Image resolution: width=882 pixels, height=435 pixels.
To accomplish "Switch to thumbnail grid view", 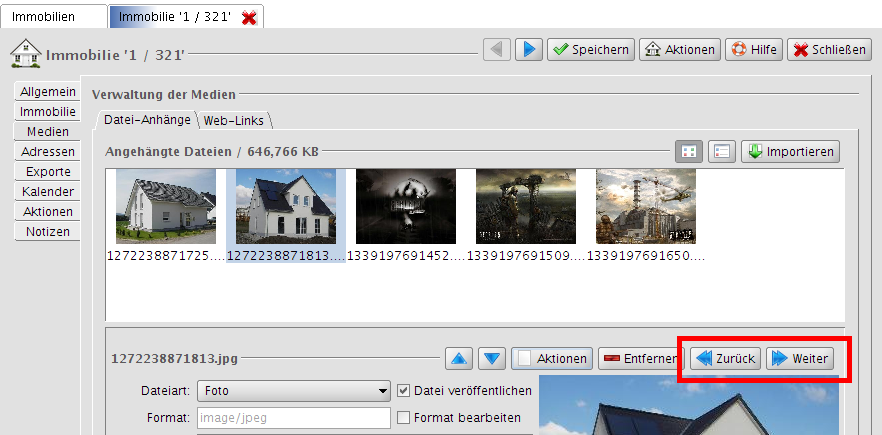I will point(688,151).
